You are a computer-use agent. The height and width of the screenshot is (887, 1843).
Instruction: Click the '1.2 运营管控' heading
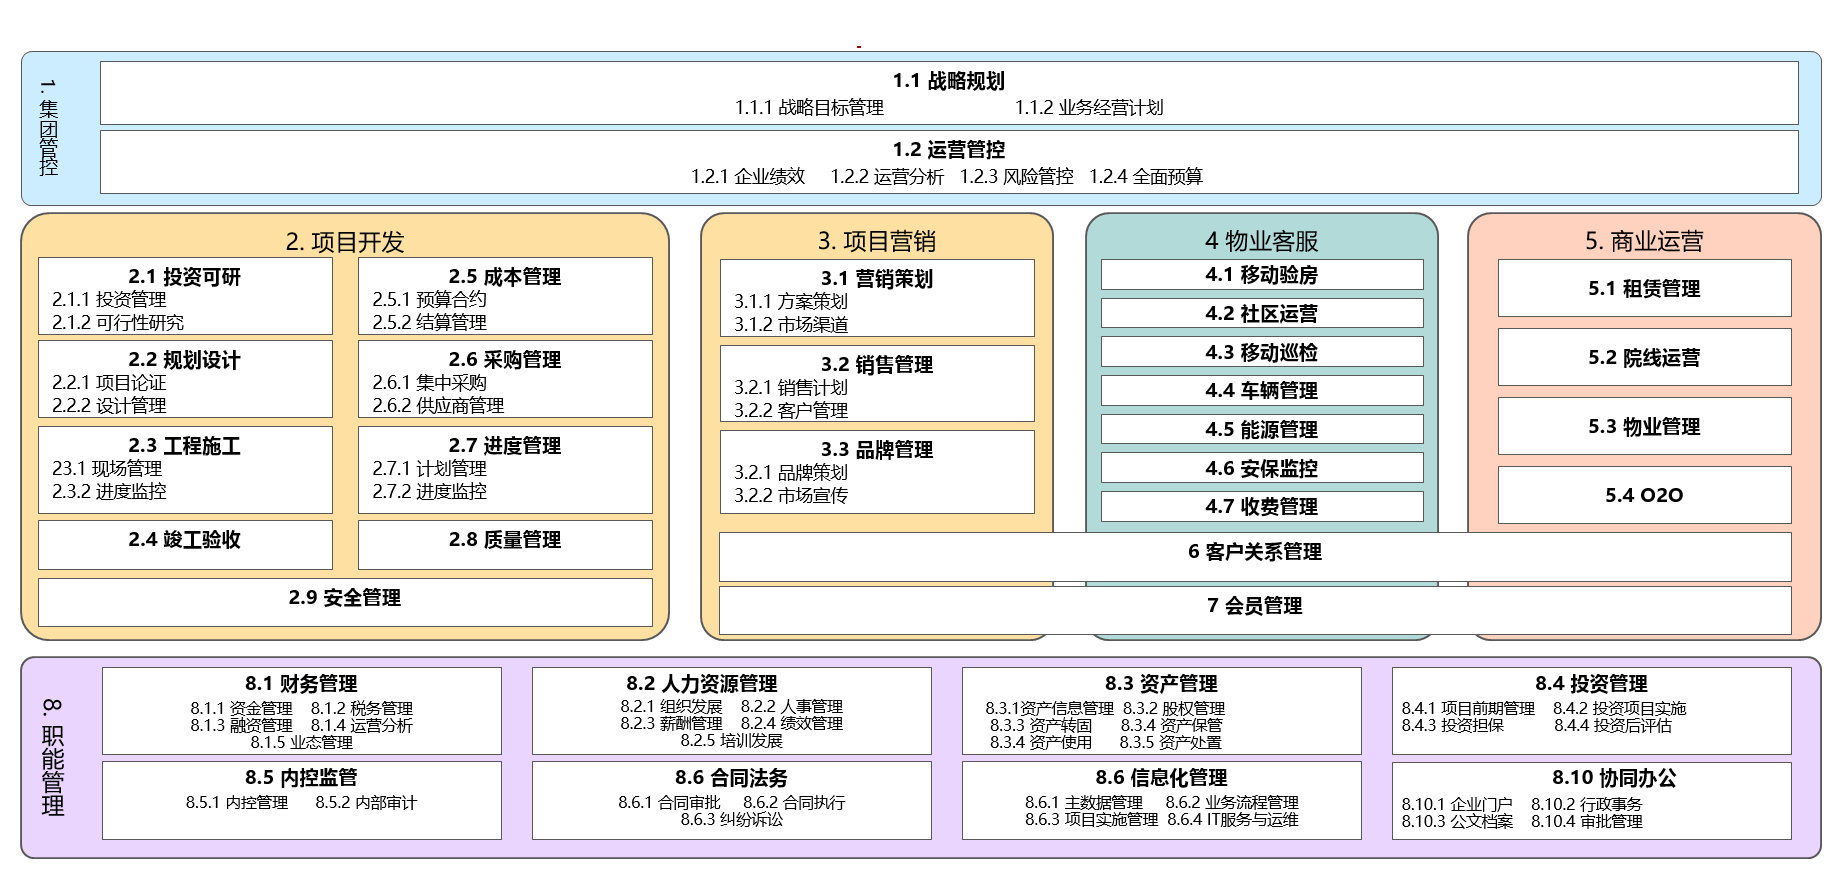pos(948,150)
